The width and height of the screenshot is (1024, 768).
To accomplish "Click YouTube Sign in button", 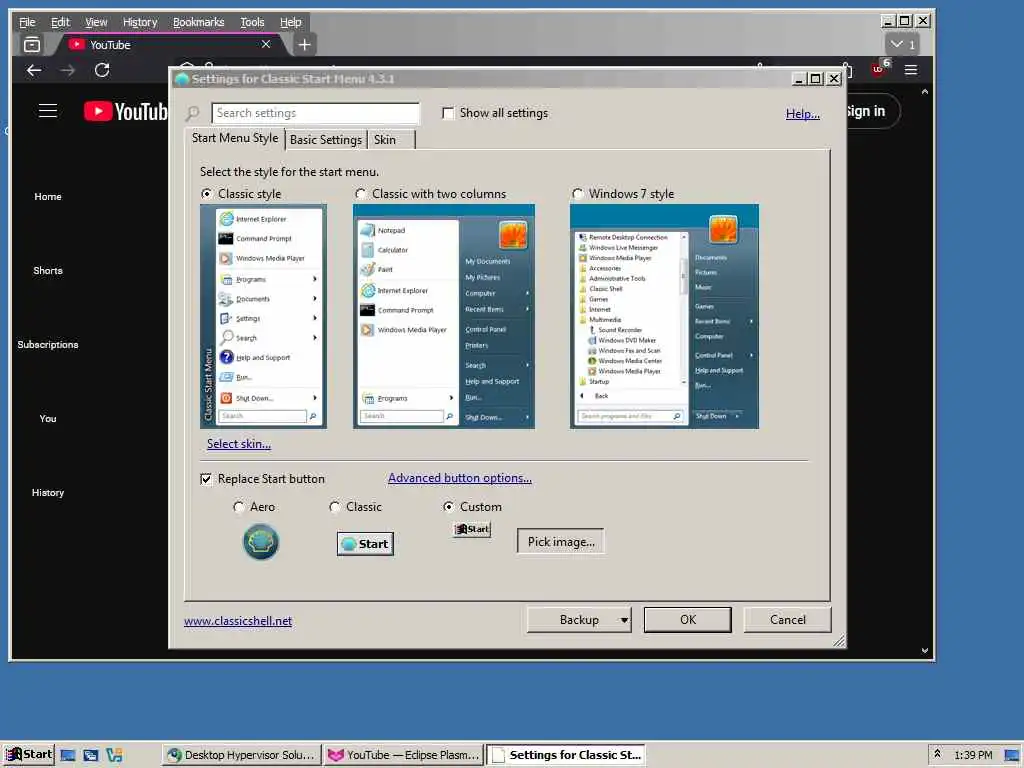I will tap(872, 112).
